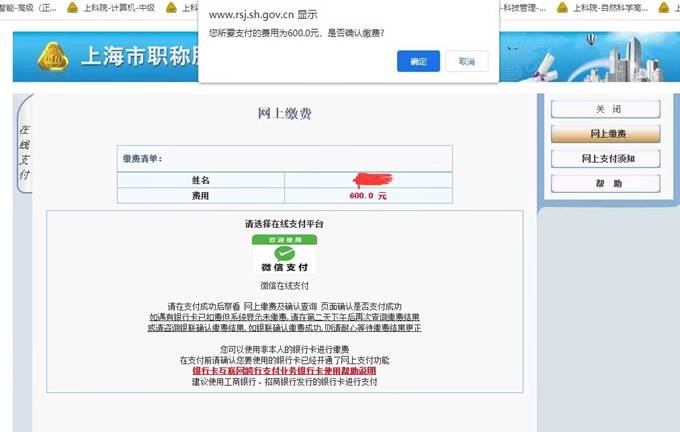Click the 建议使用工商银行 recommendation line
This screenshot has width=680, height=432.
tap(284, 382)
